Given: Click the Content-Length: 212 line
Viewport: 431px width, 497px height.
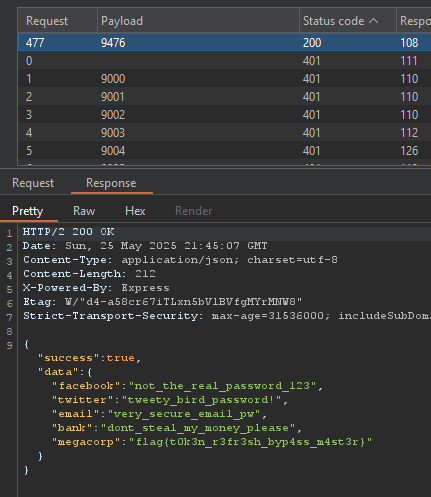Looking at the screenshot, I should pos(89,274).
